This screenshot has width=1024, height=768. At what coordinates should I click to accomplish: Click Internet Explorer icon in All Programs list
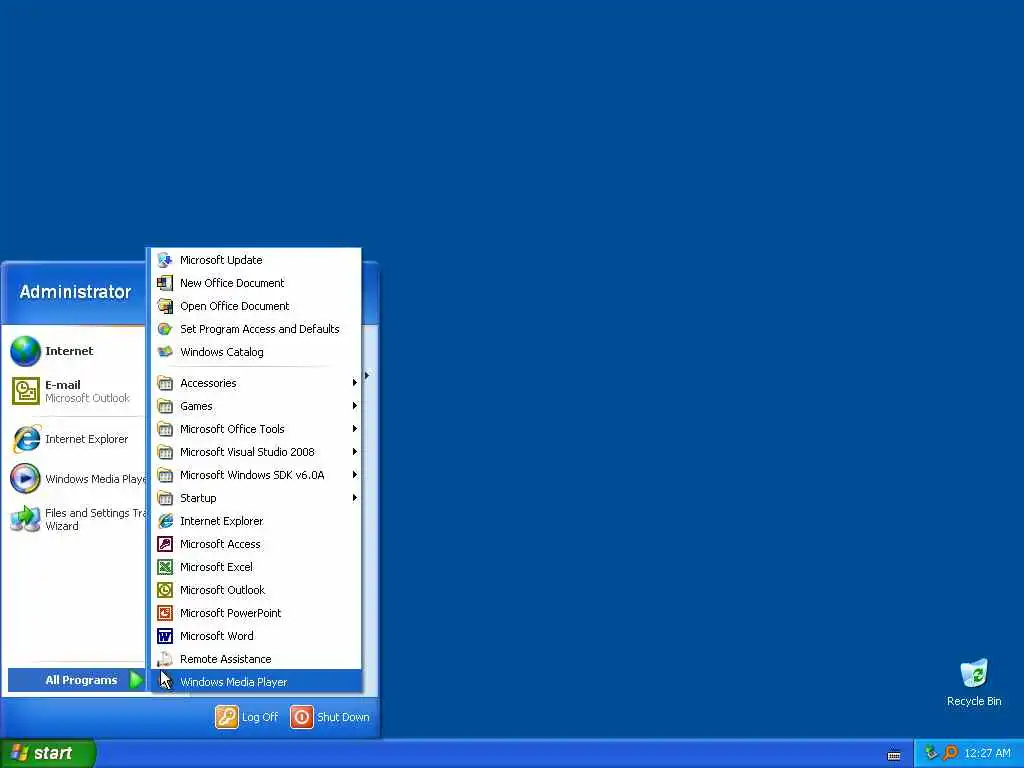point(165,521)
